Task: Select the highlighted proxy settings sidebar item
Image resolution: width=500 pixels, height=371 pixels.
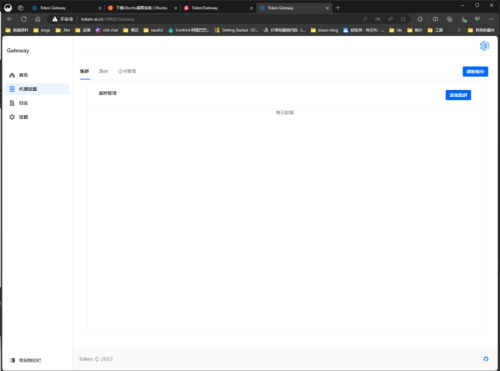Action: [37, 89]
